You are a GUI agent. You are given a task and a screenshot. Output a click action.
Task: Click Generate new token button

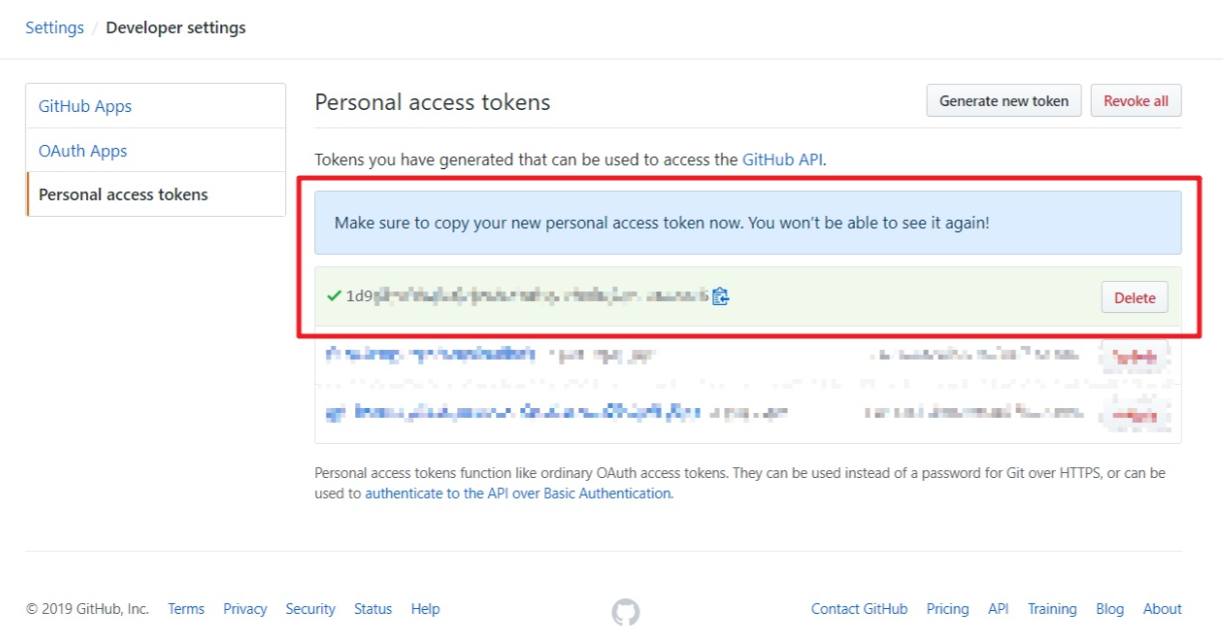point(1004,101)
